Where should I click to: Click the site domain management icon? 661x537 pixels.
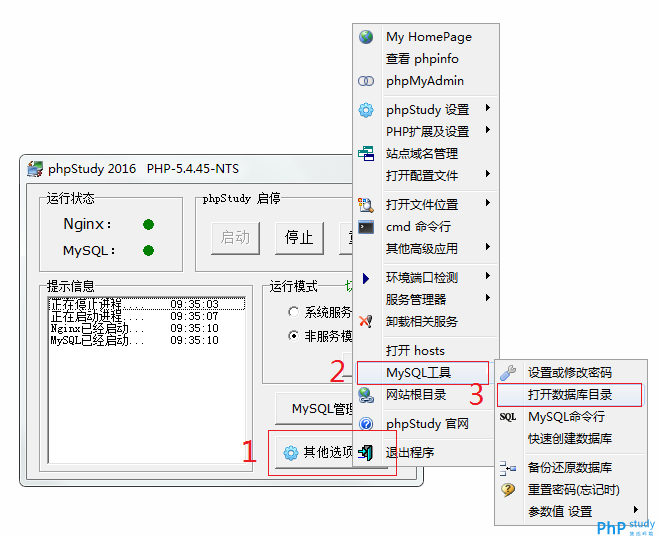click(366, 153)
